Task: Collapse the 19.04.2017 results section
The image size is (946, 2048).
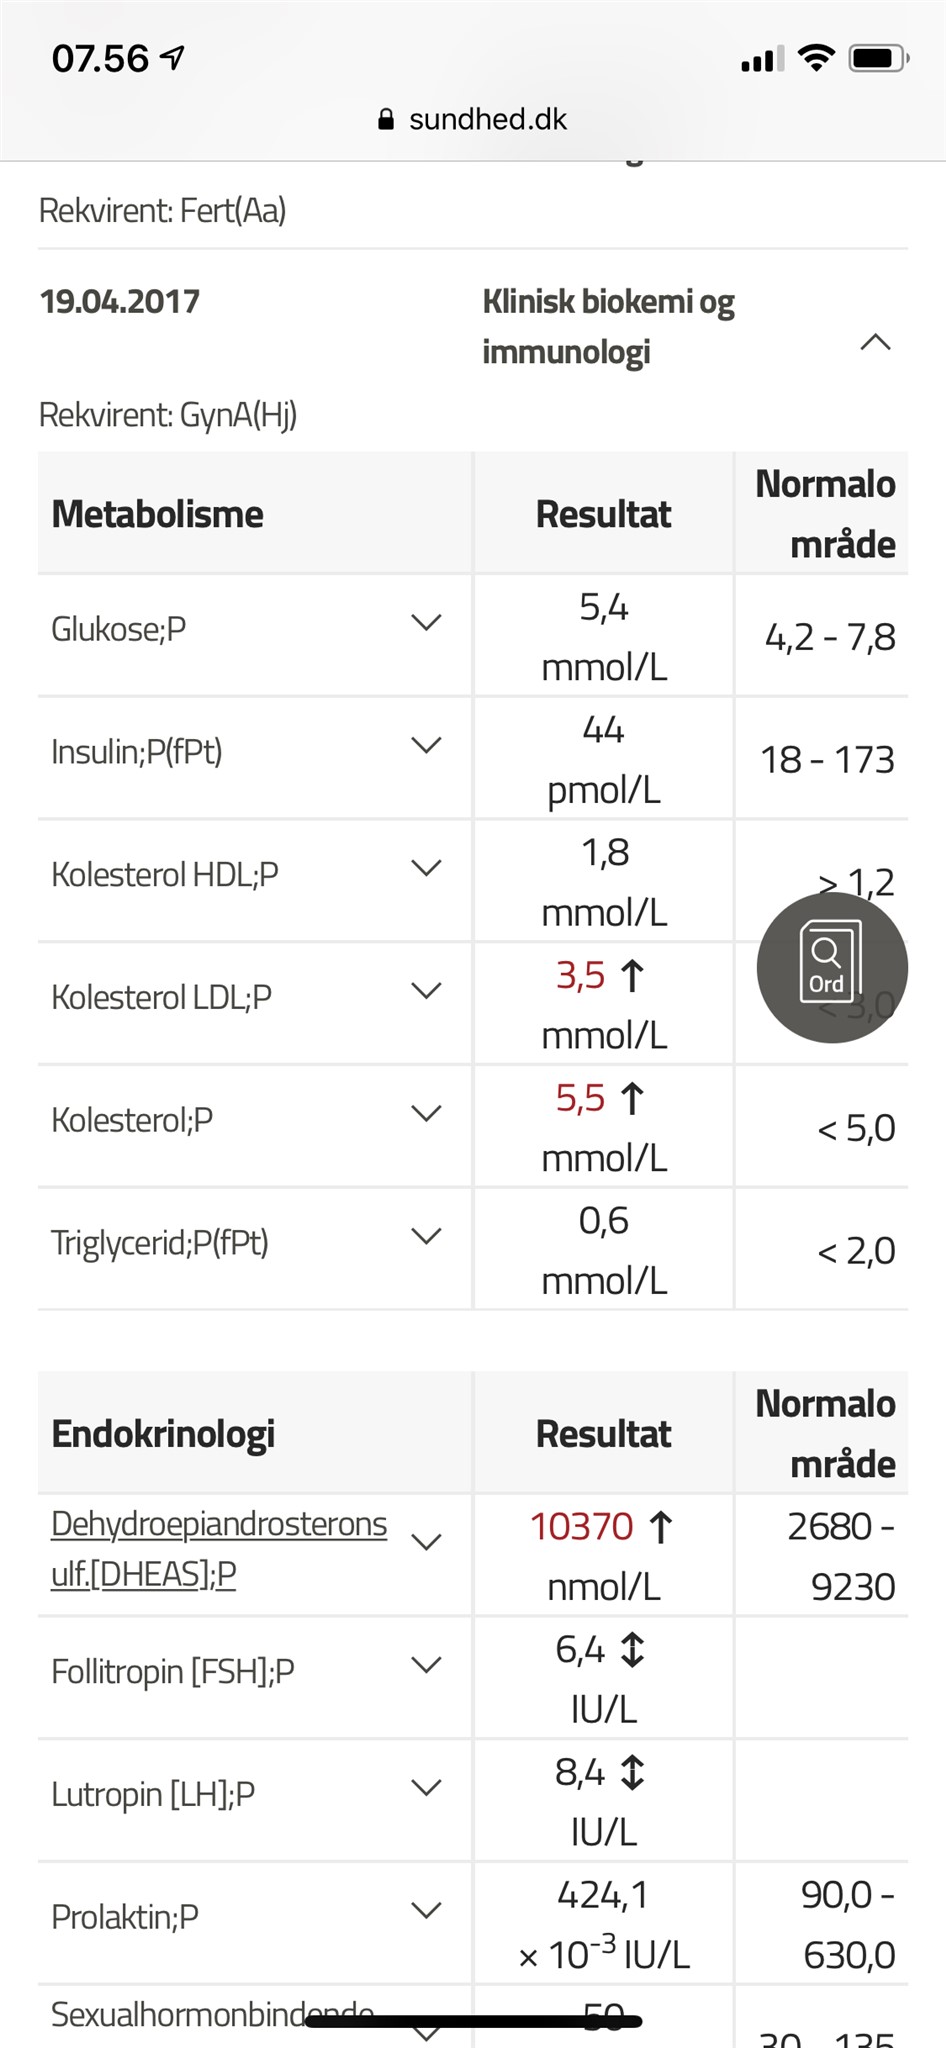Action: (x=875, y=342)
